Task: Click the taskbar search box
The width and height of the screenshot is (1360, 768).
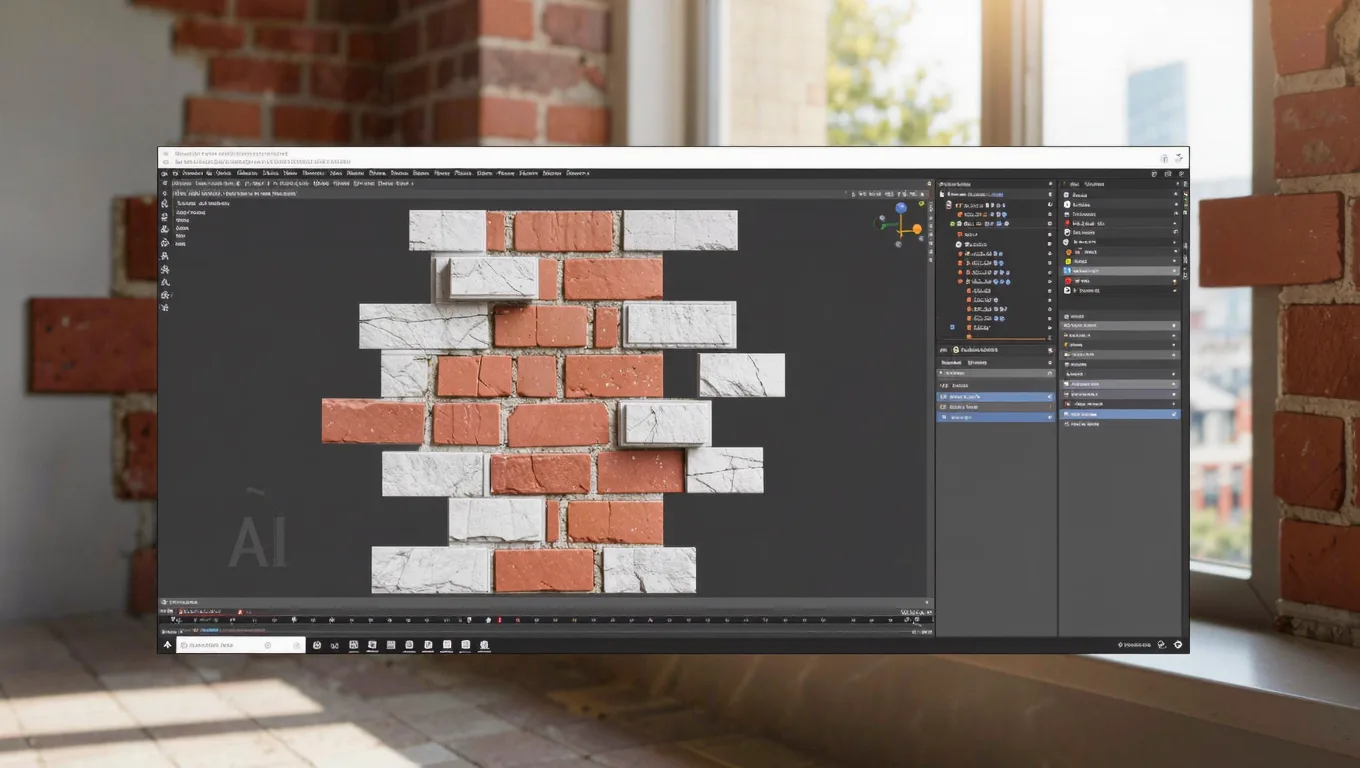Action: click(x=240, y=646)
